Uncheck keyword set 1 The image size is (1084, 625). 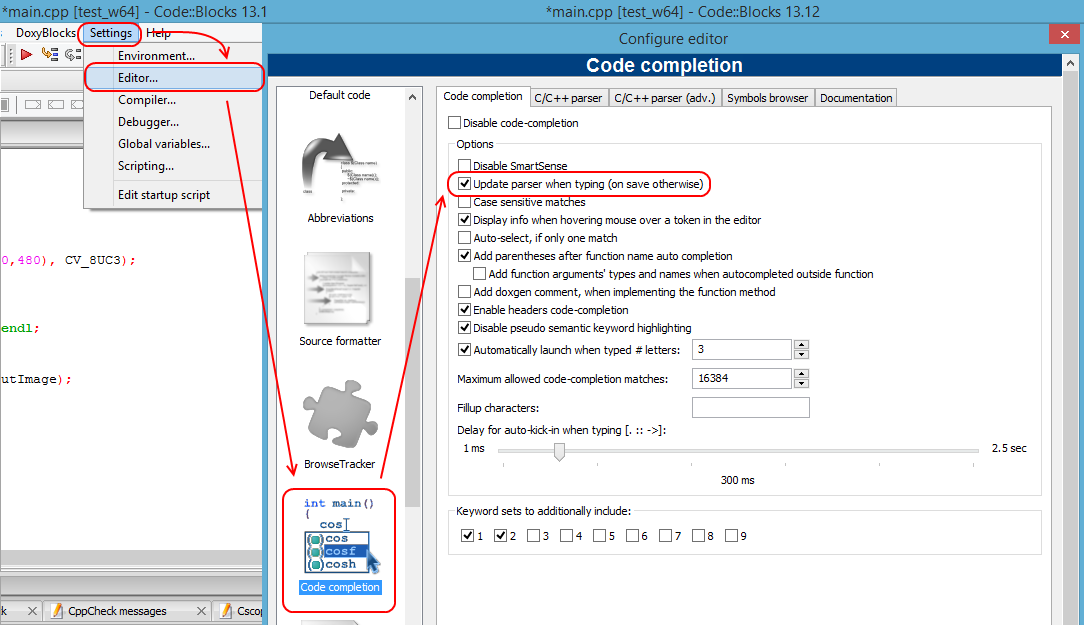pyautogui.click(x=467, y=536)
